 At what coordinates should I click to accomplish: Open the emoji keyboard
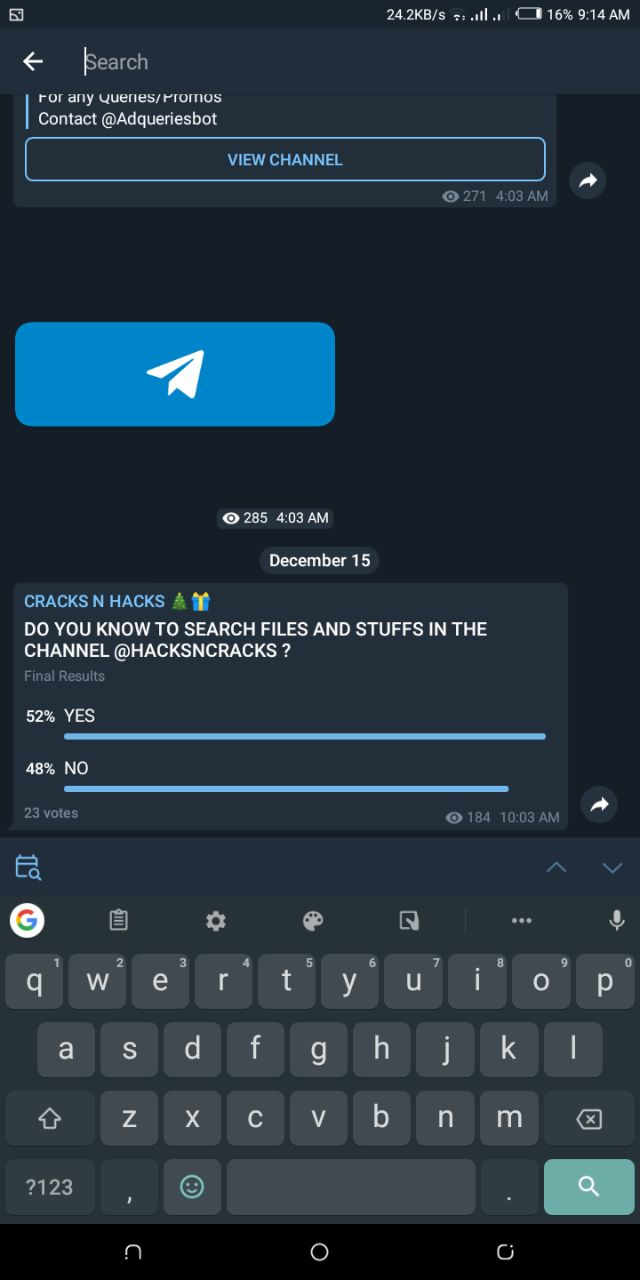(x=192, y=1187)
